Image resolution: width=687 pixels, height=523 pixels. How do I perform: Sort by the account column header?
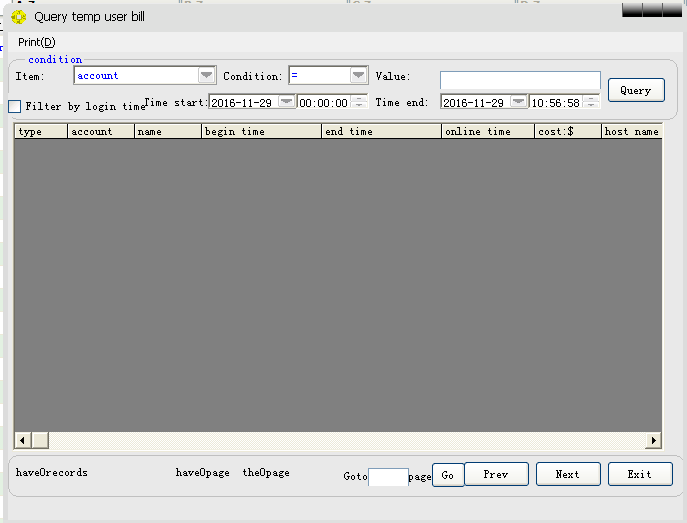[101, 131]
